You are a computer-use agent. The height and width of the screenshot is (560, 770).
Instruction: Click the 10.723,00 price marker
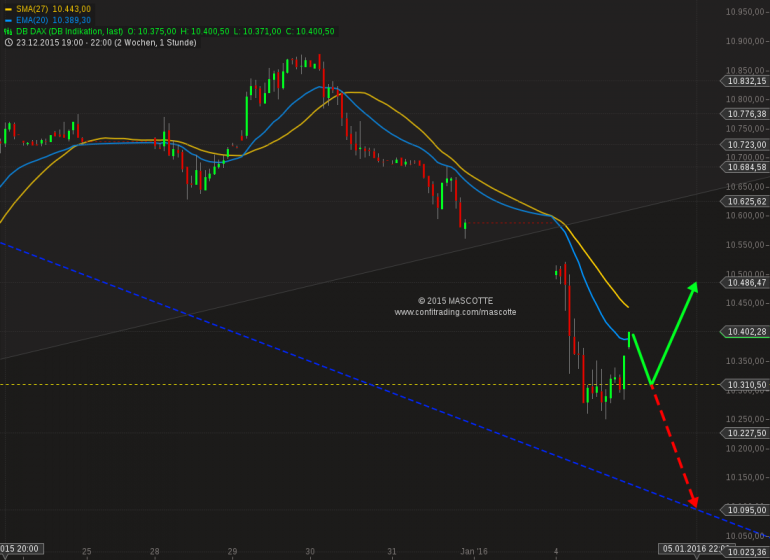[x=745, y=145]
